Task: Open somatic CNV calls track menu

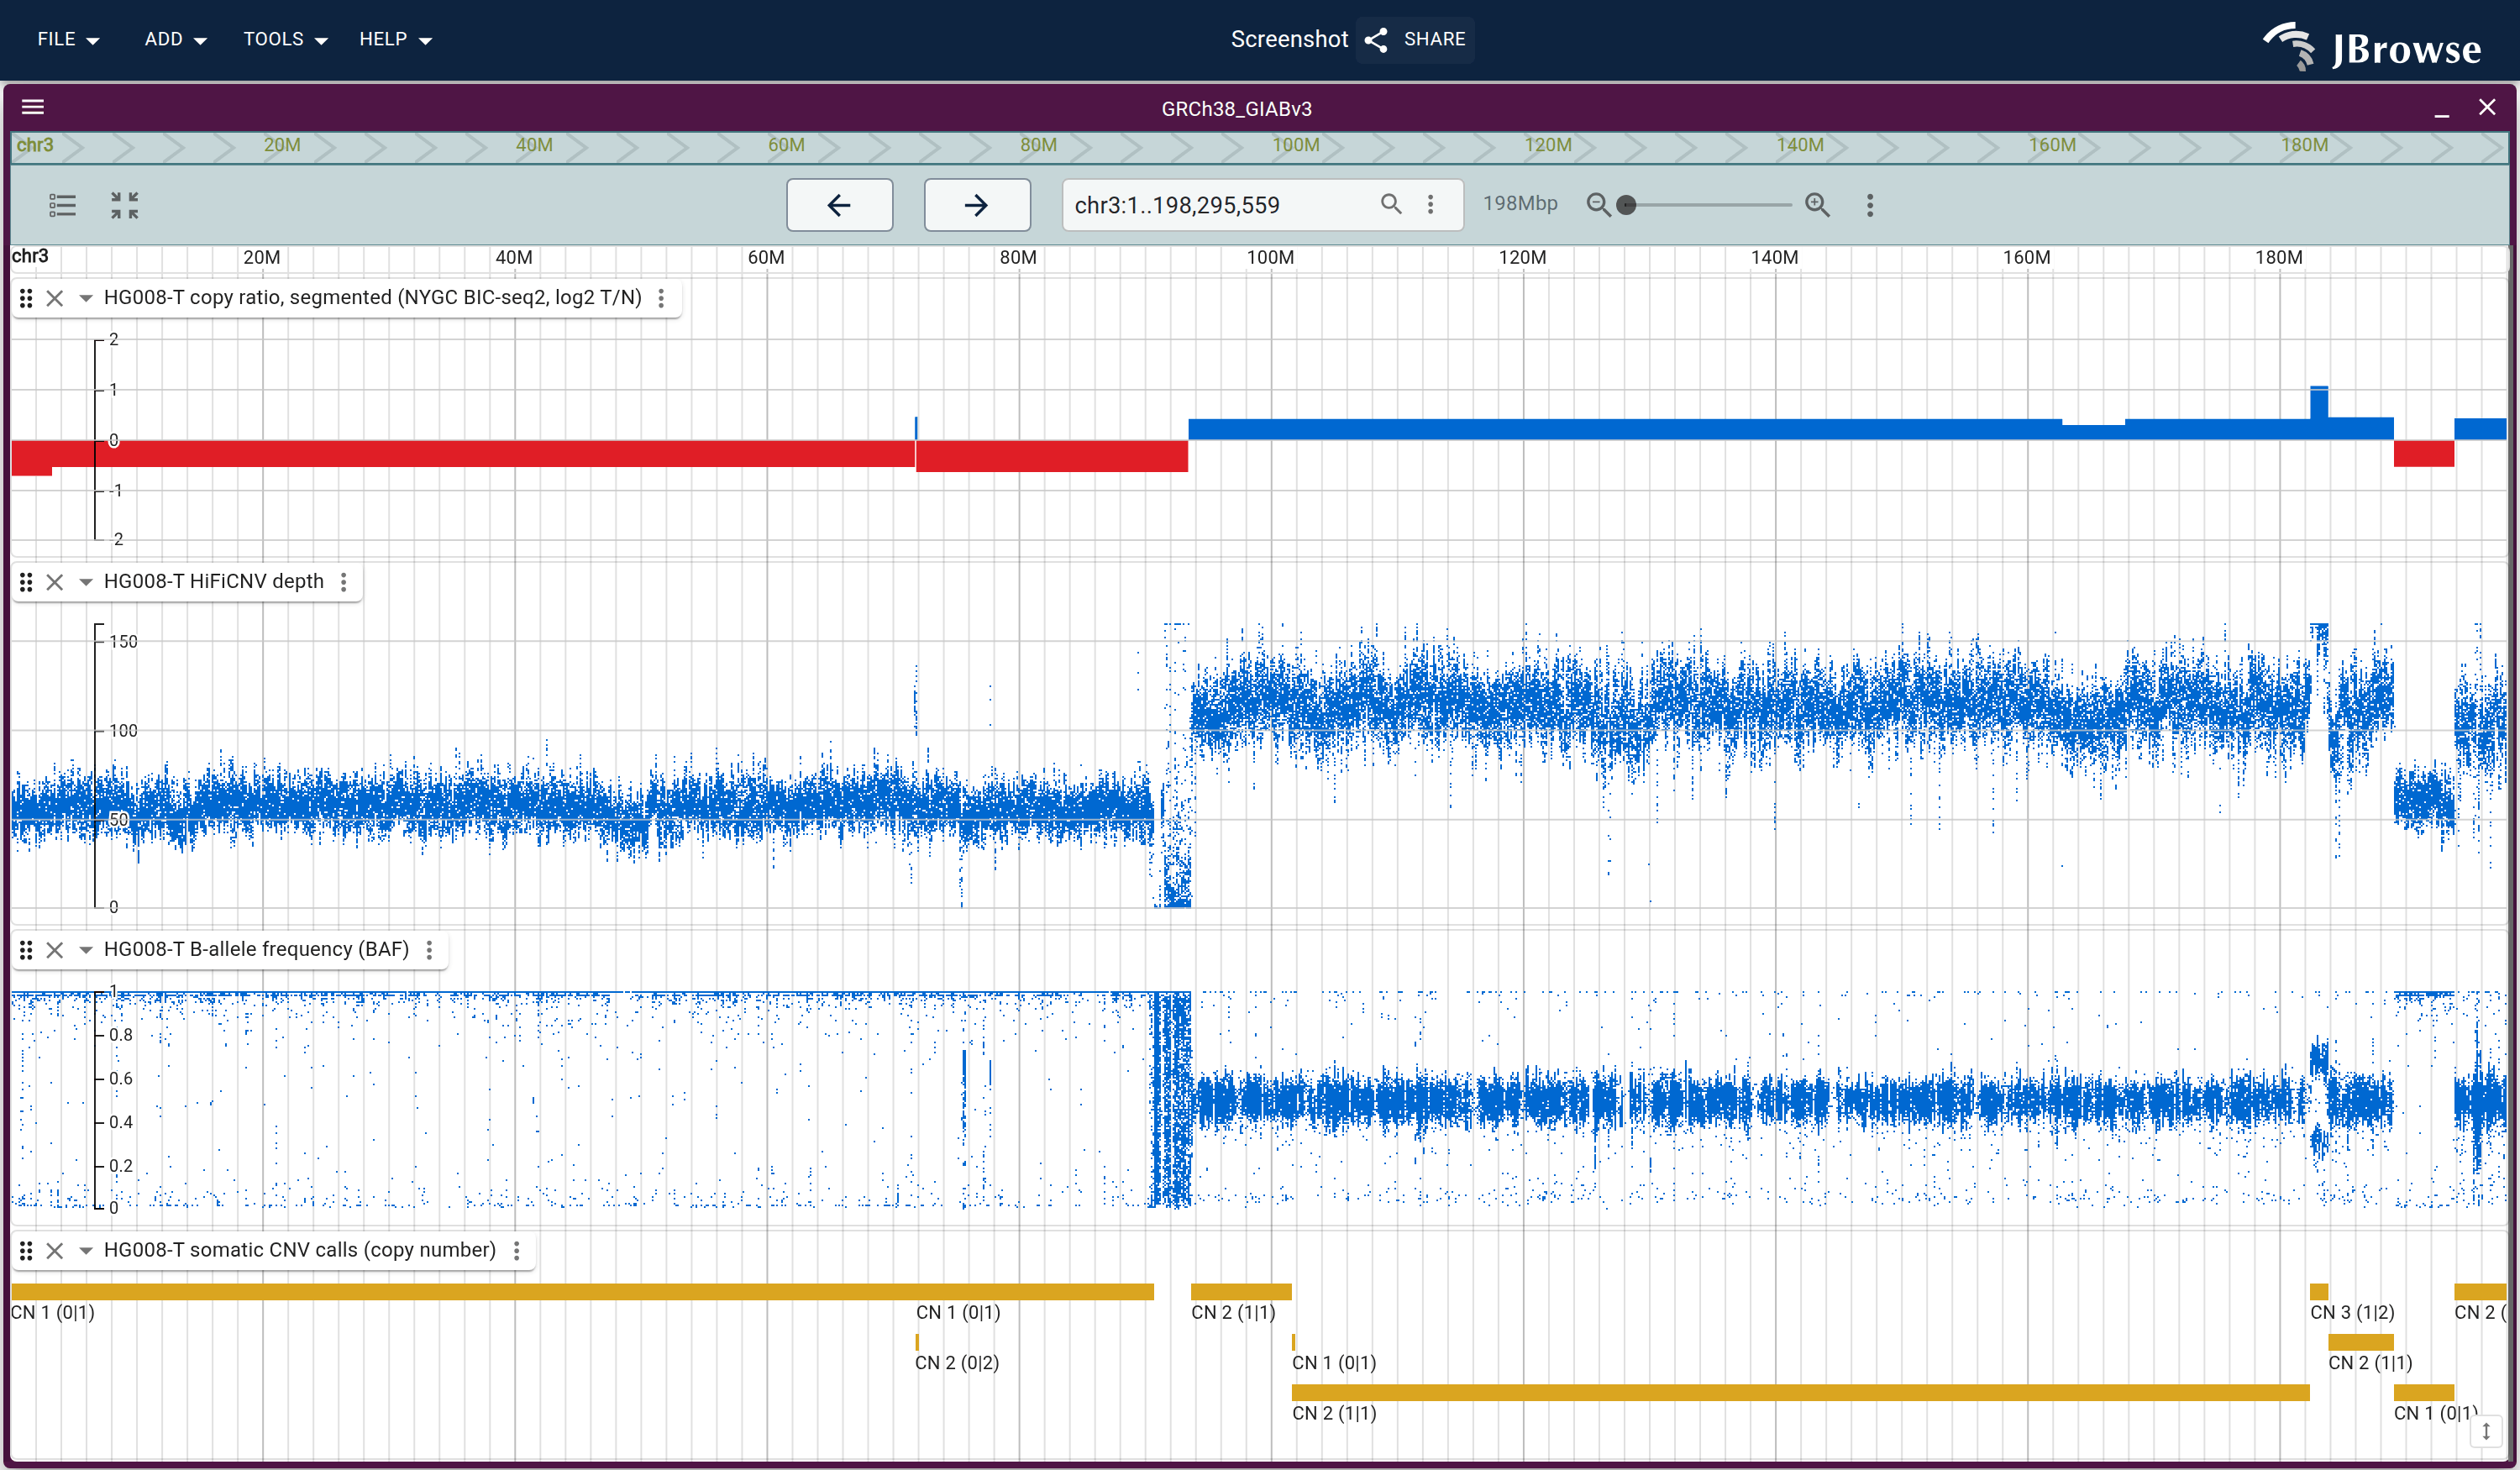Action: pos(517,1251)
